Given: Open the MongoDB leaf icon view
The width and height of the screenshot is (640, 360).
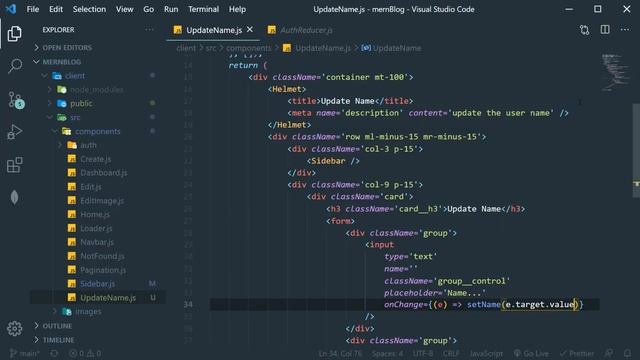Looking at the screenshot, I should point(14,198).
